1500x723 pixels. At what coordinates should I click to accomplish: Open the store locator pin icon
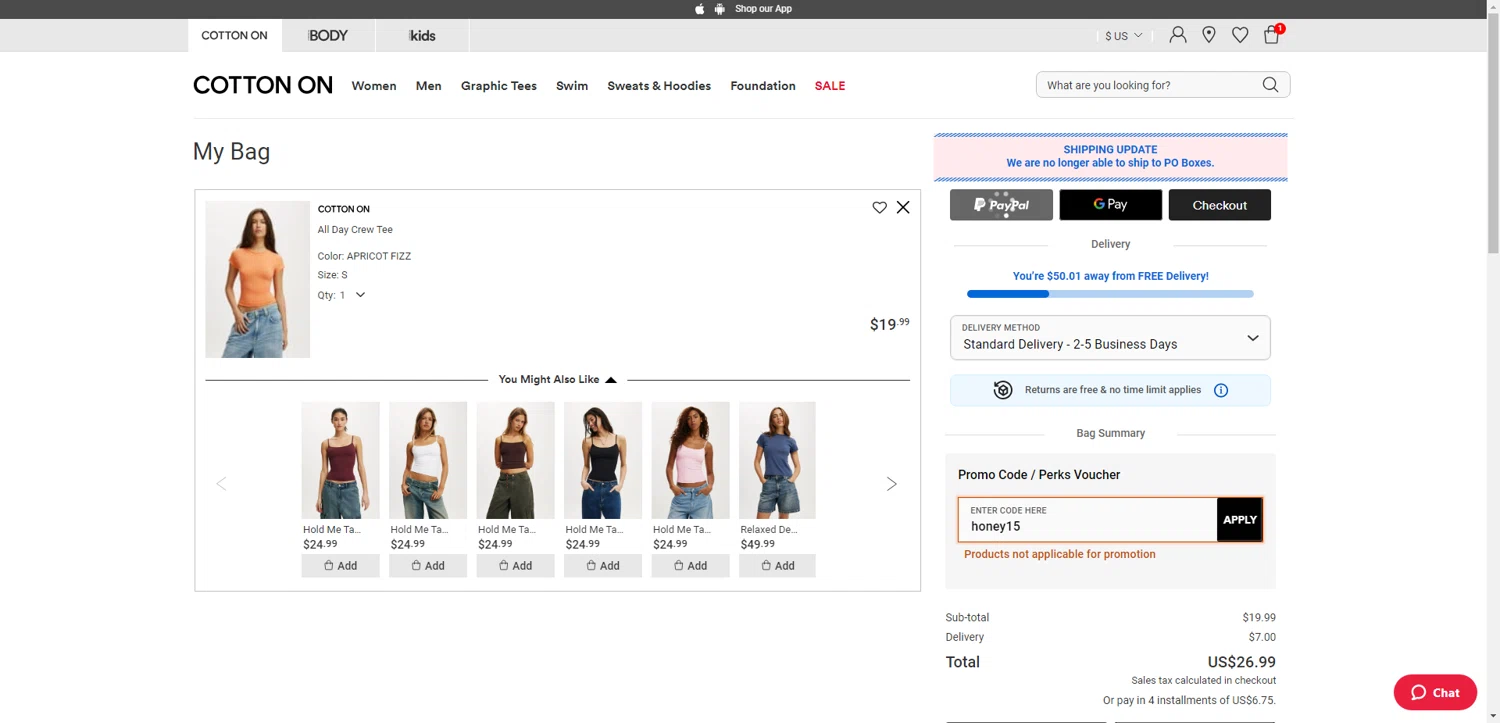pos(1209,35)
